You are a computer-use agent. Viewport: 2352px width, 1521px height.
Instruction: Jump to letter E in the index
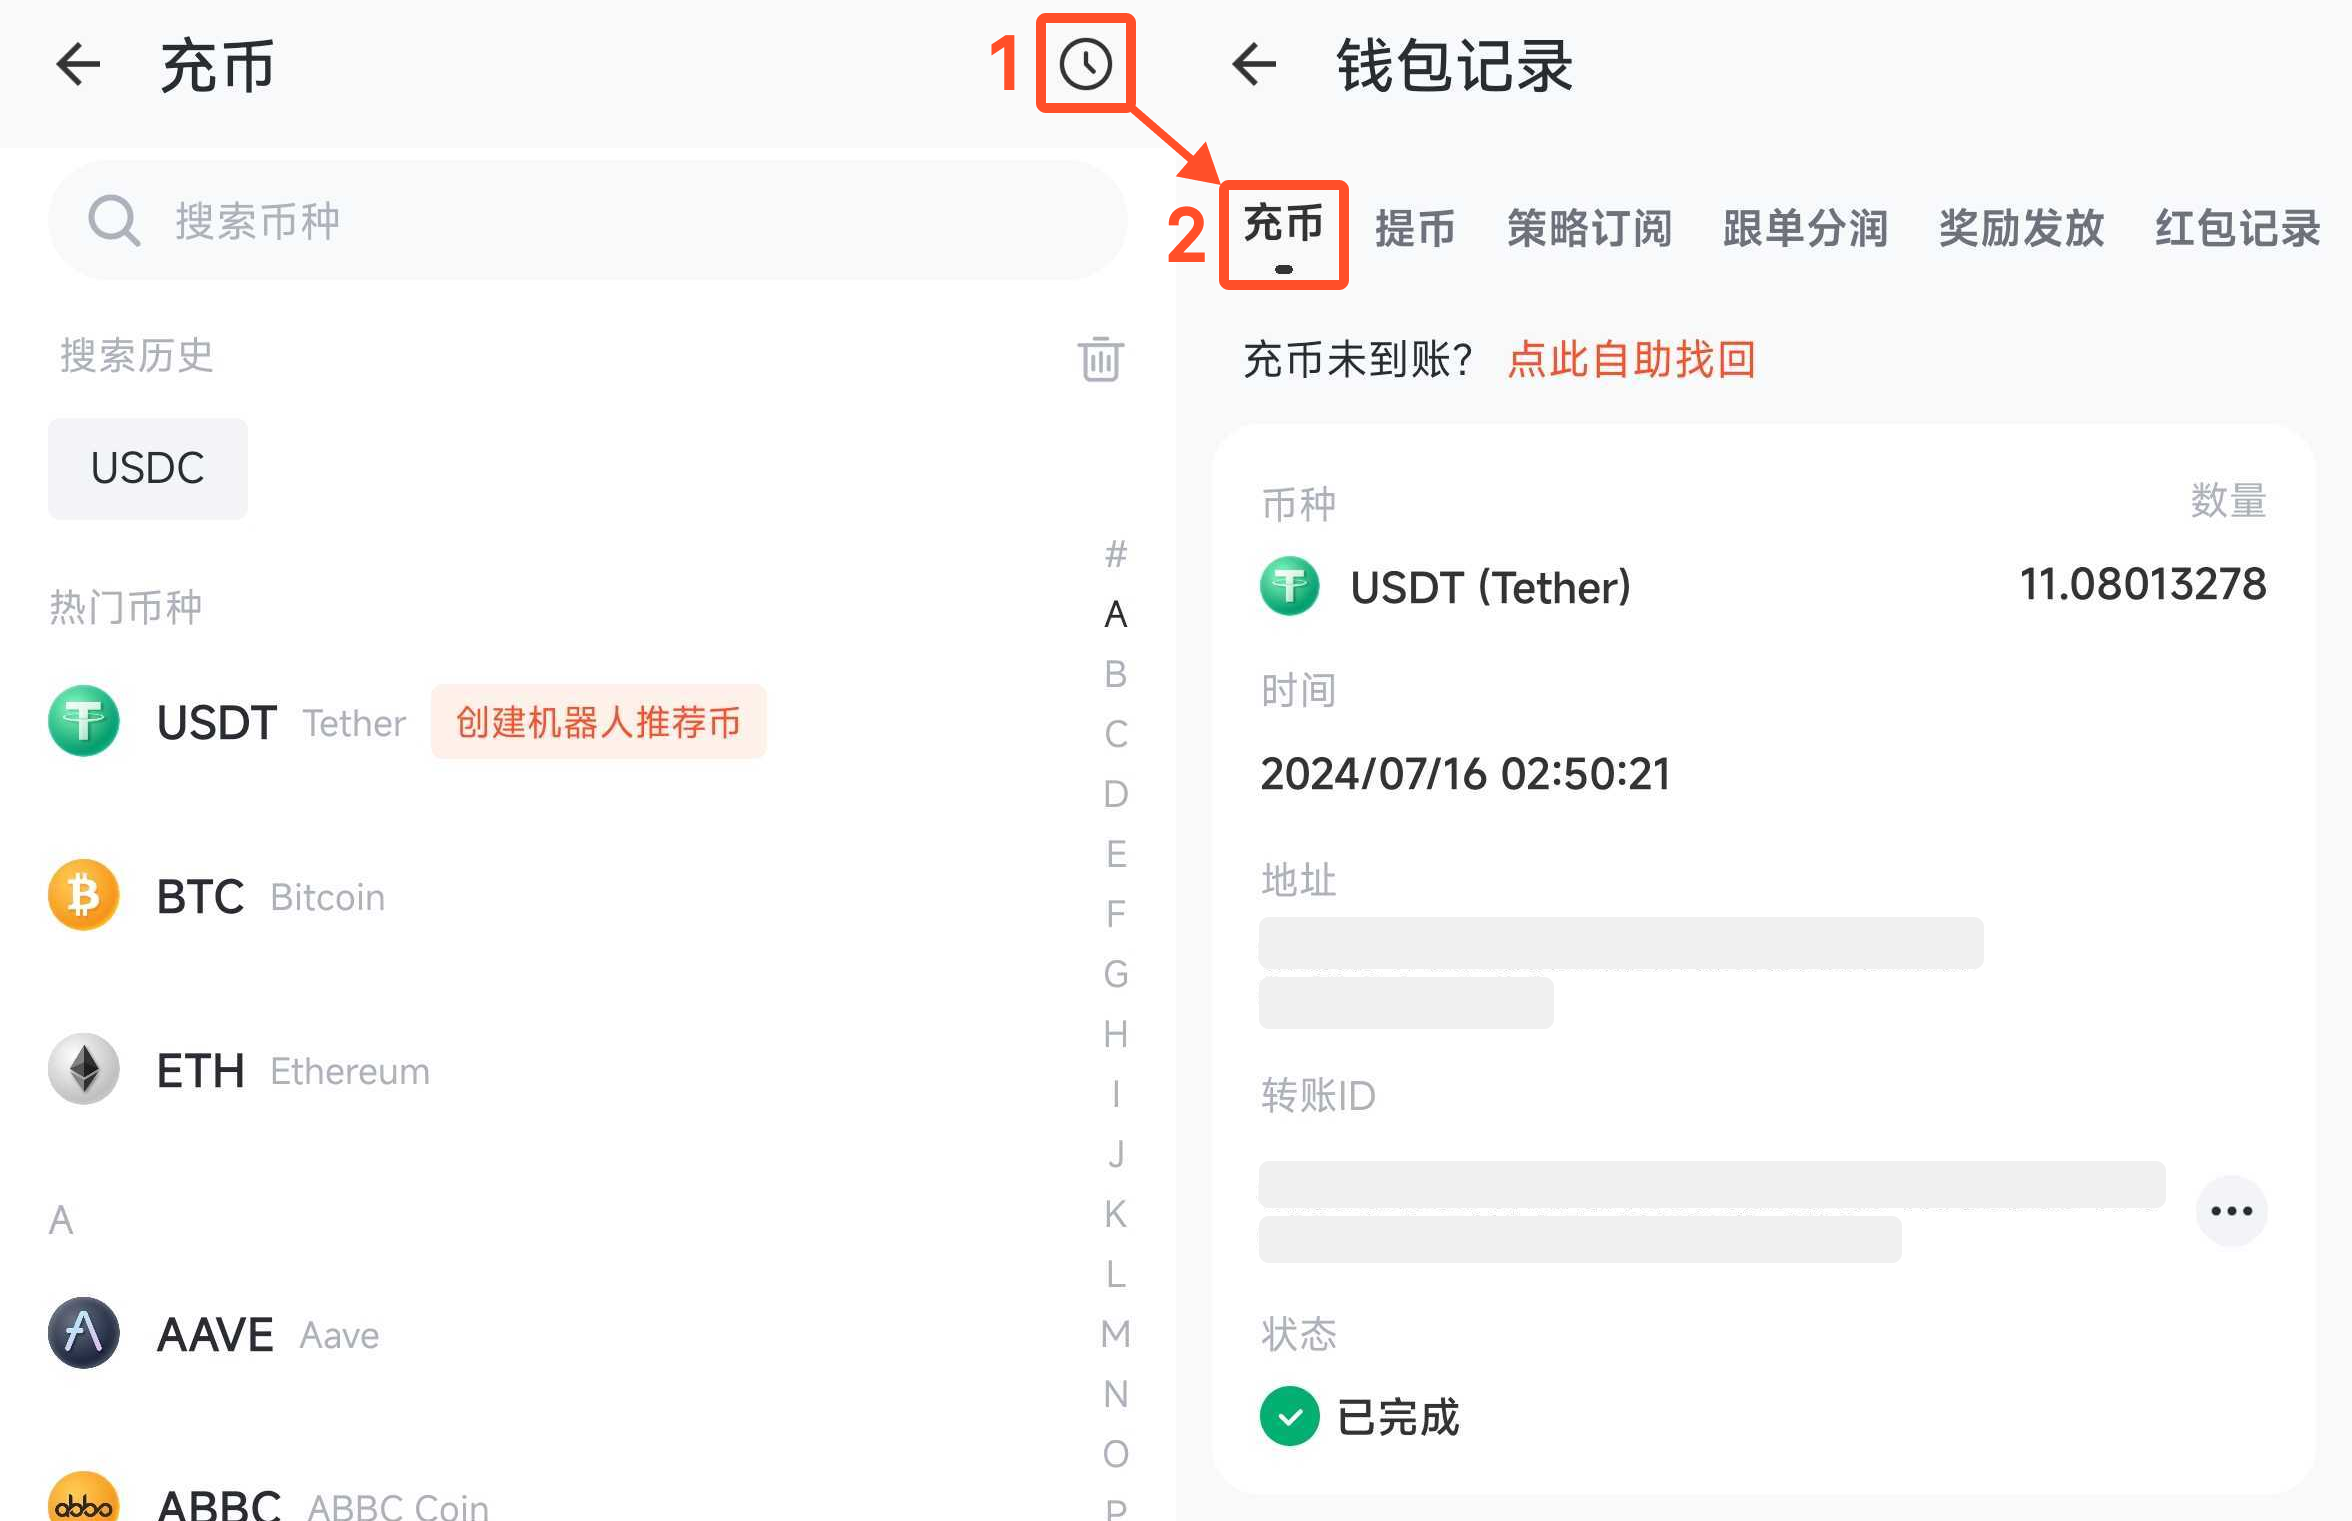1116,853
